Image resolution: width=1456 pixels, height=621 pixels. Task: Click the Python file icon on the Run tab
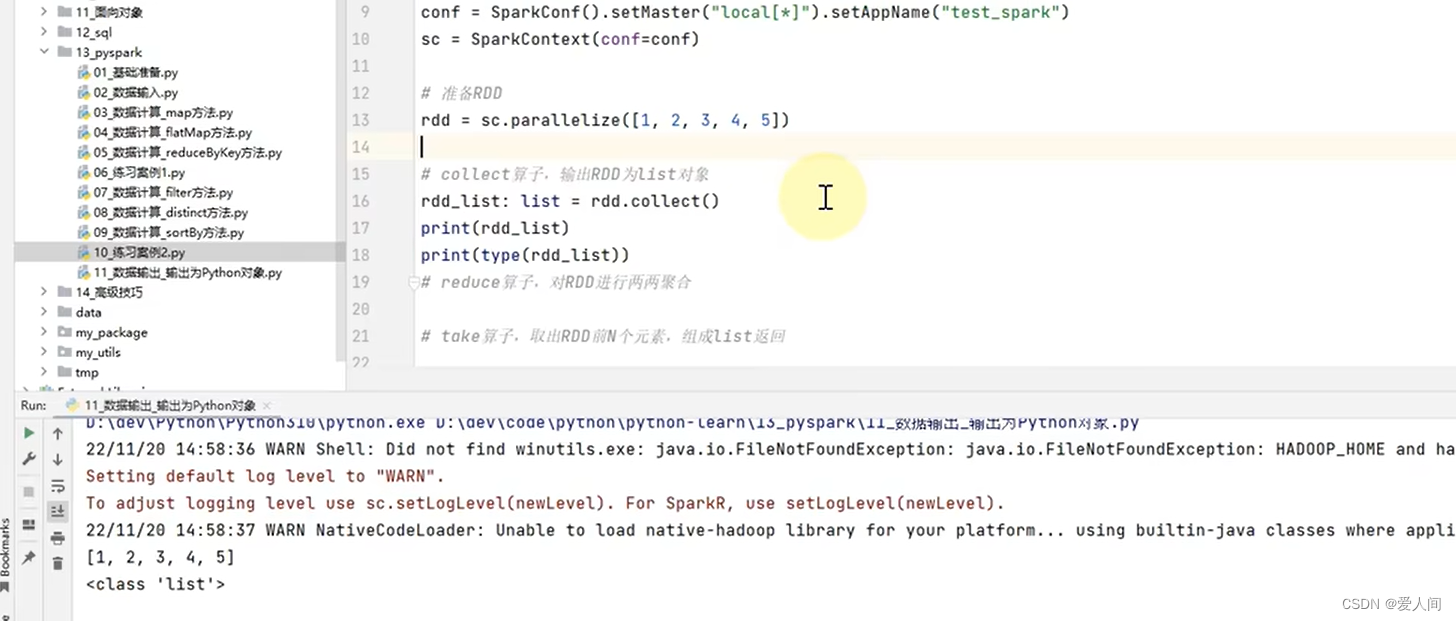coord(71,405)
